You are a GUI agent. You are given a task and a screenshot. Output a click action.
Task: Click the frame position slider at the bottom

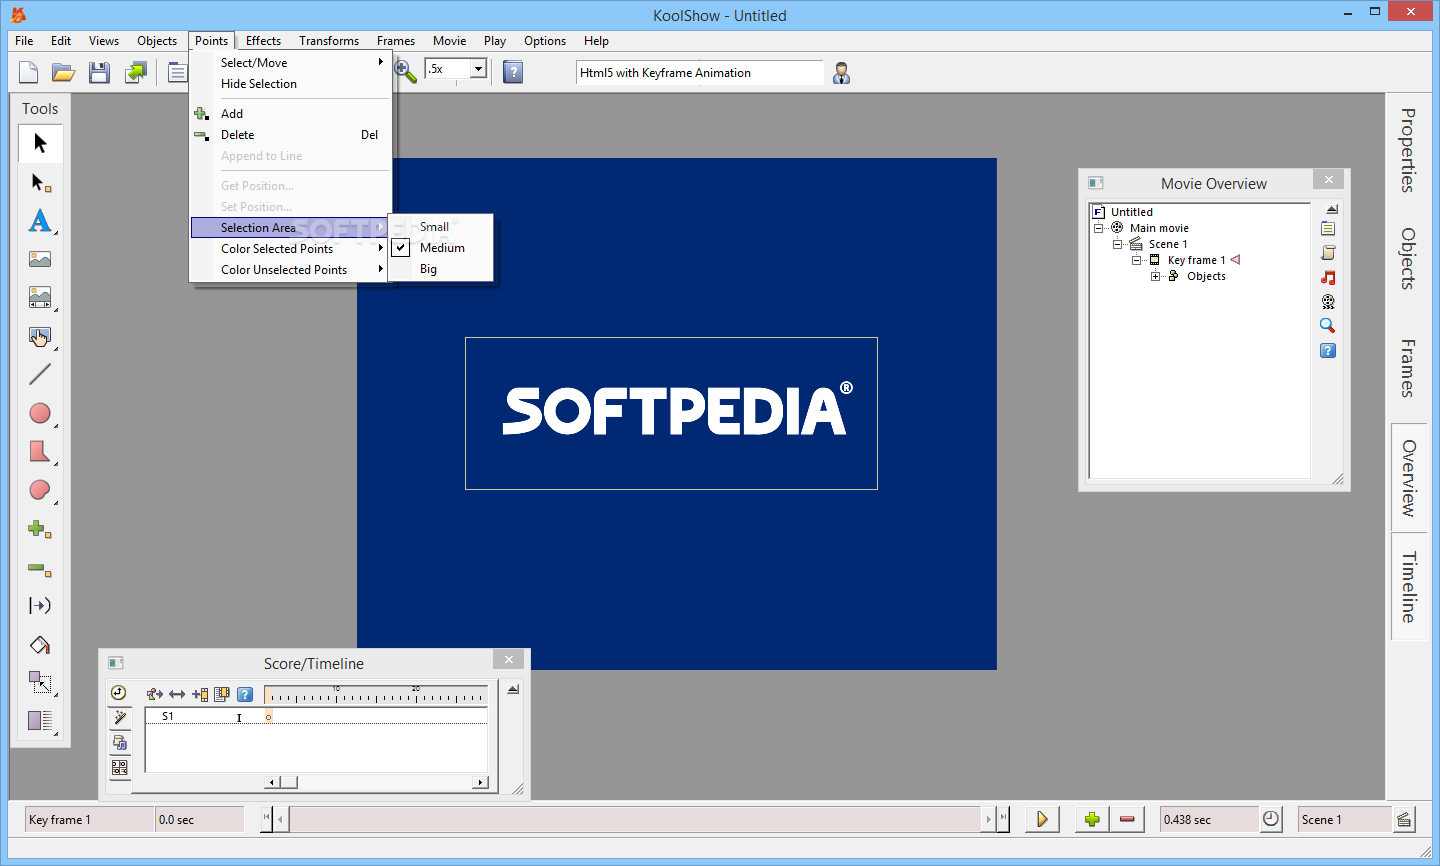tap(636, 819)
